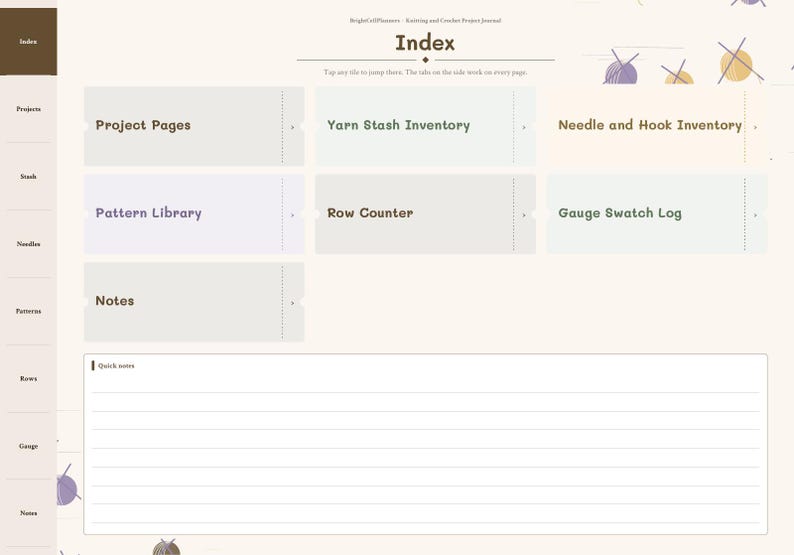Open the Gauge side tab
This screenshot has height=555, width=794.
click(x=28, y=446)
